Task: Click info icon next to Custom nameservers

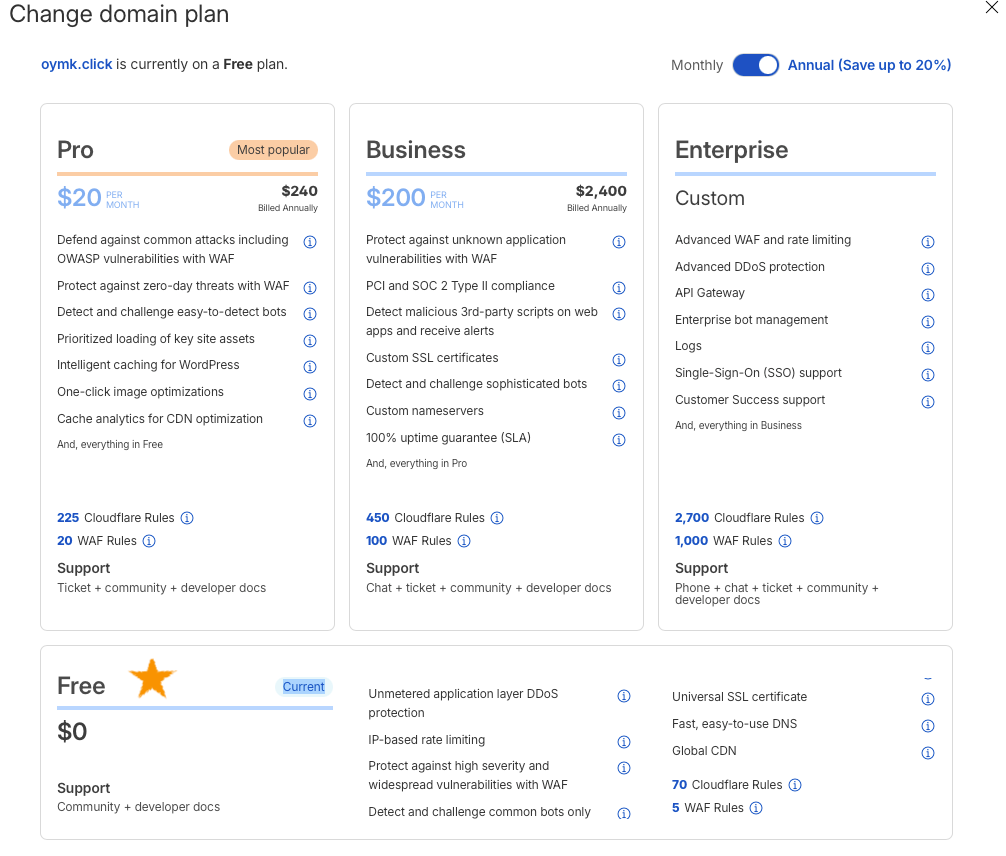Action: (619, 413)
